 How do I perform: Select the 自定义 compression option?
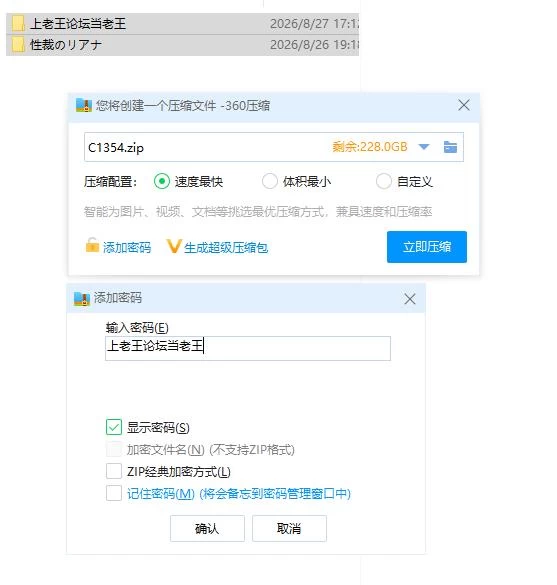384,181
